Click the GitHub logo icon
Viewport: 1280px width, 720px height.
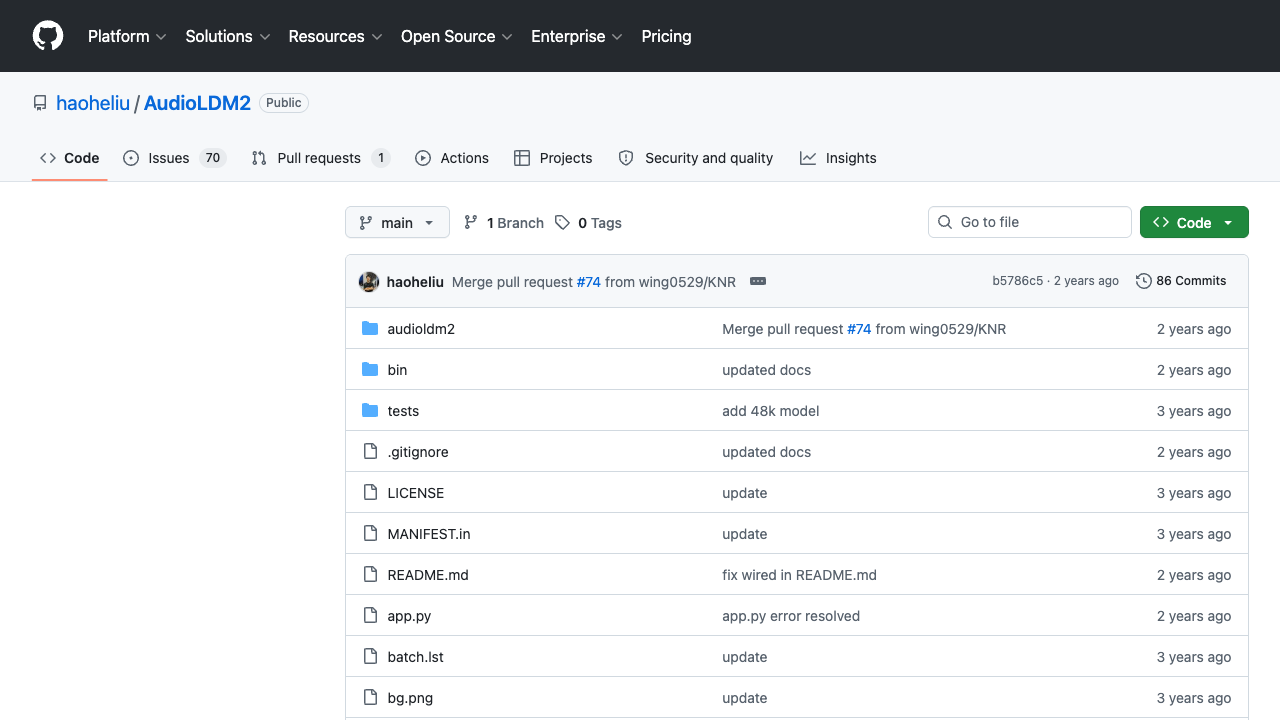tap(48, 36)
